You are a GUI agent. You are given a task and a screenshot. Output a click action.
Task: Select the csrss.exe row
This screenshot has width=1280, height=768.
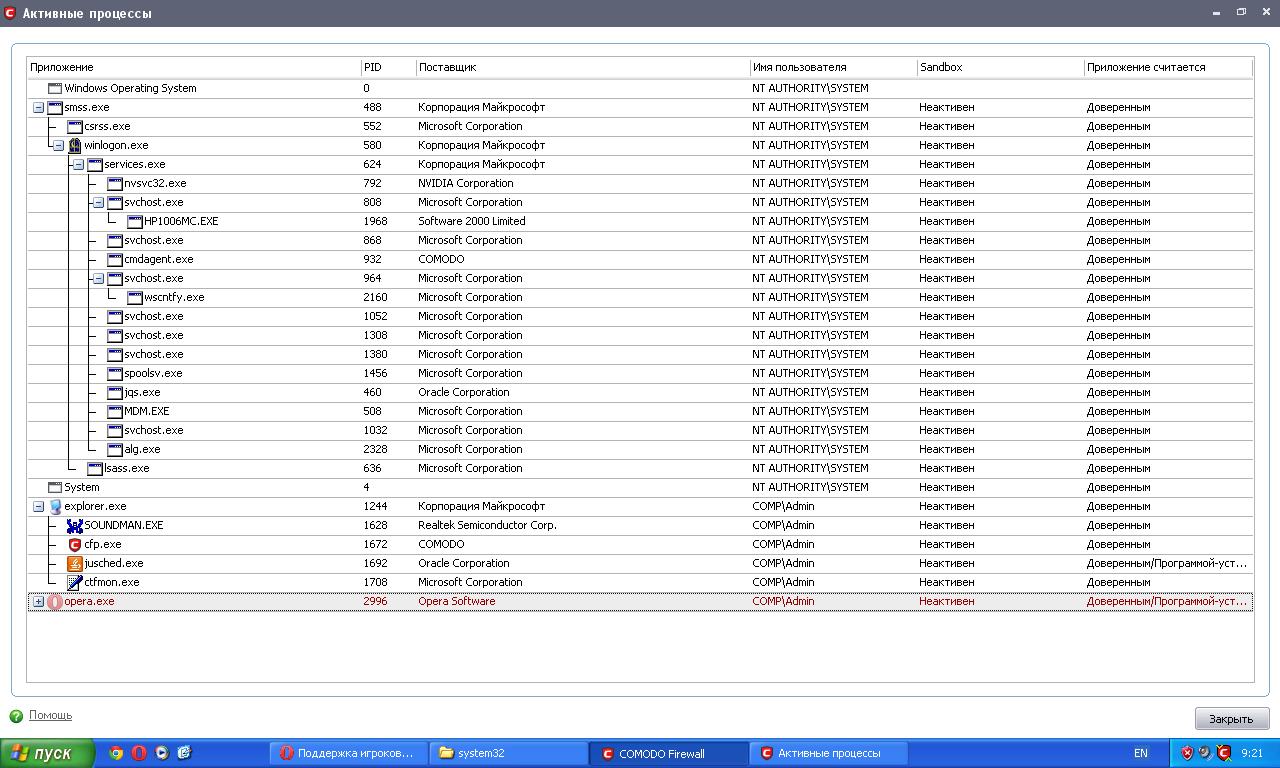coord(640,126)
